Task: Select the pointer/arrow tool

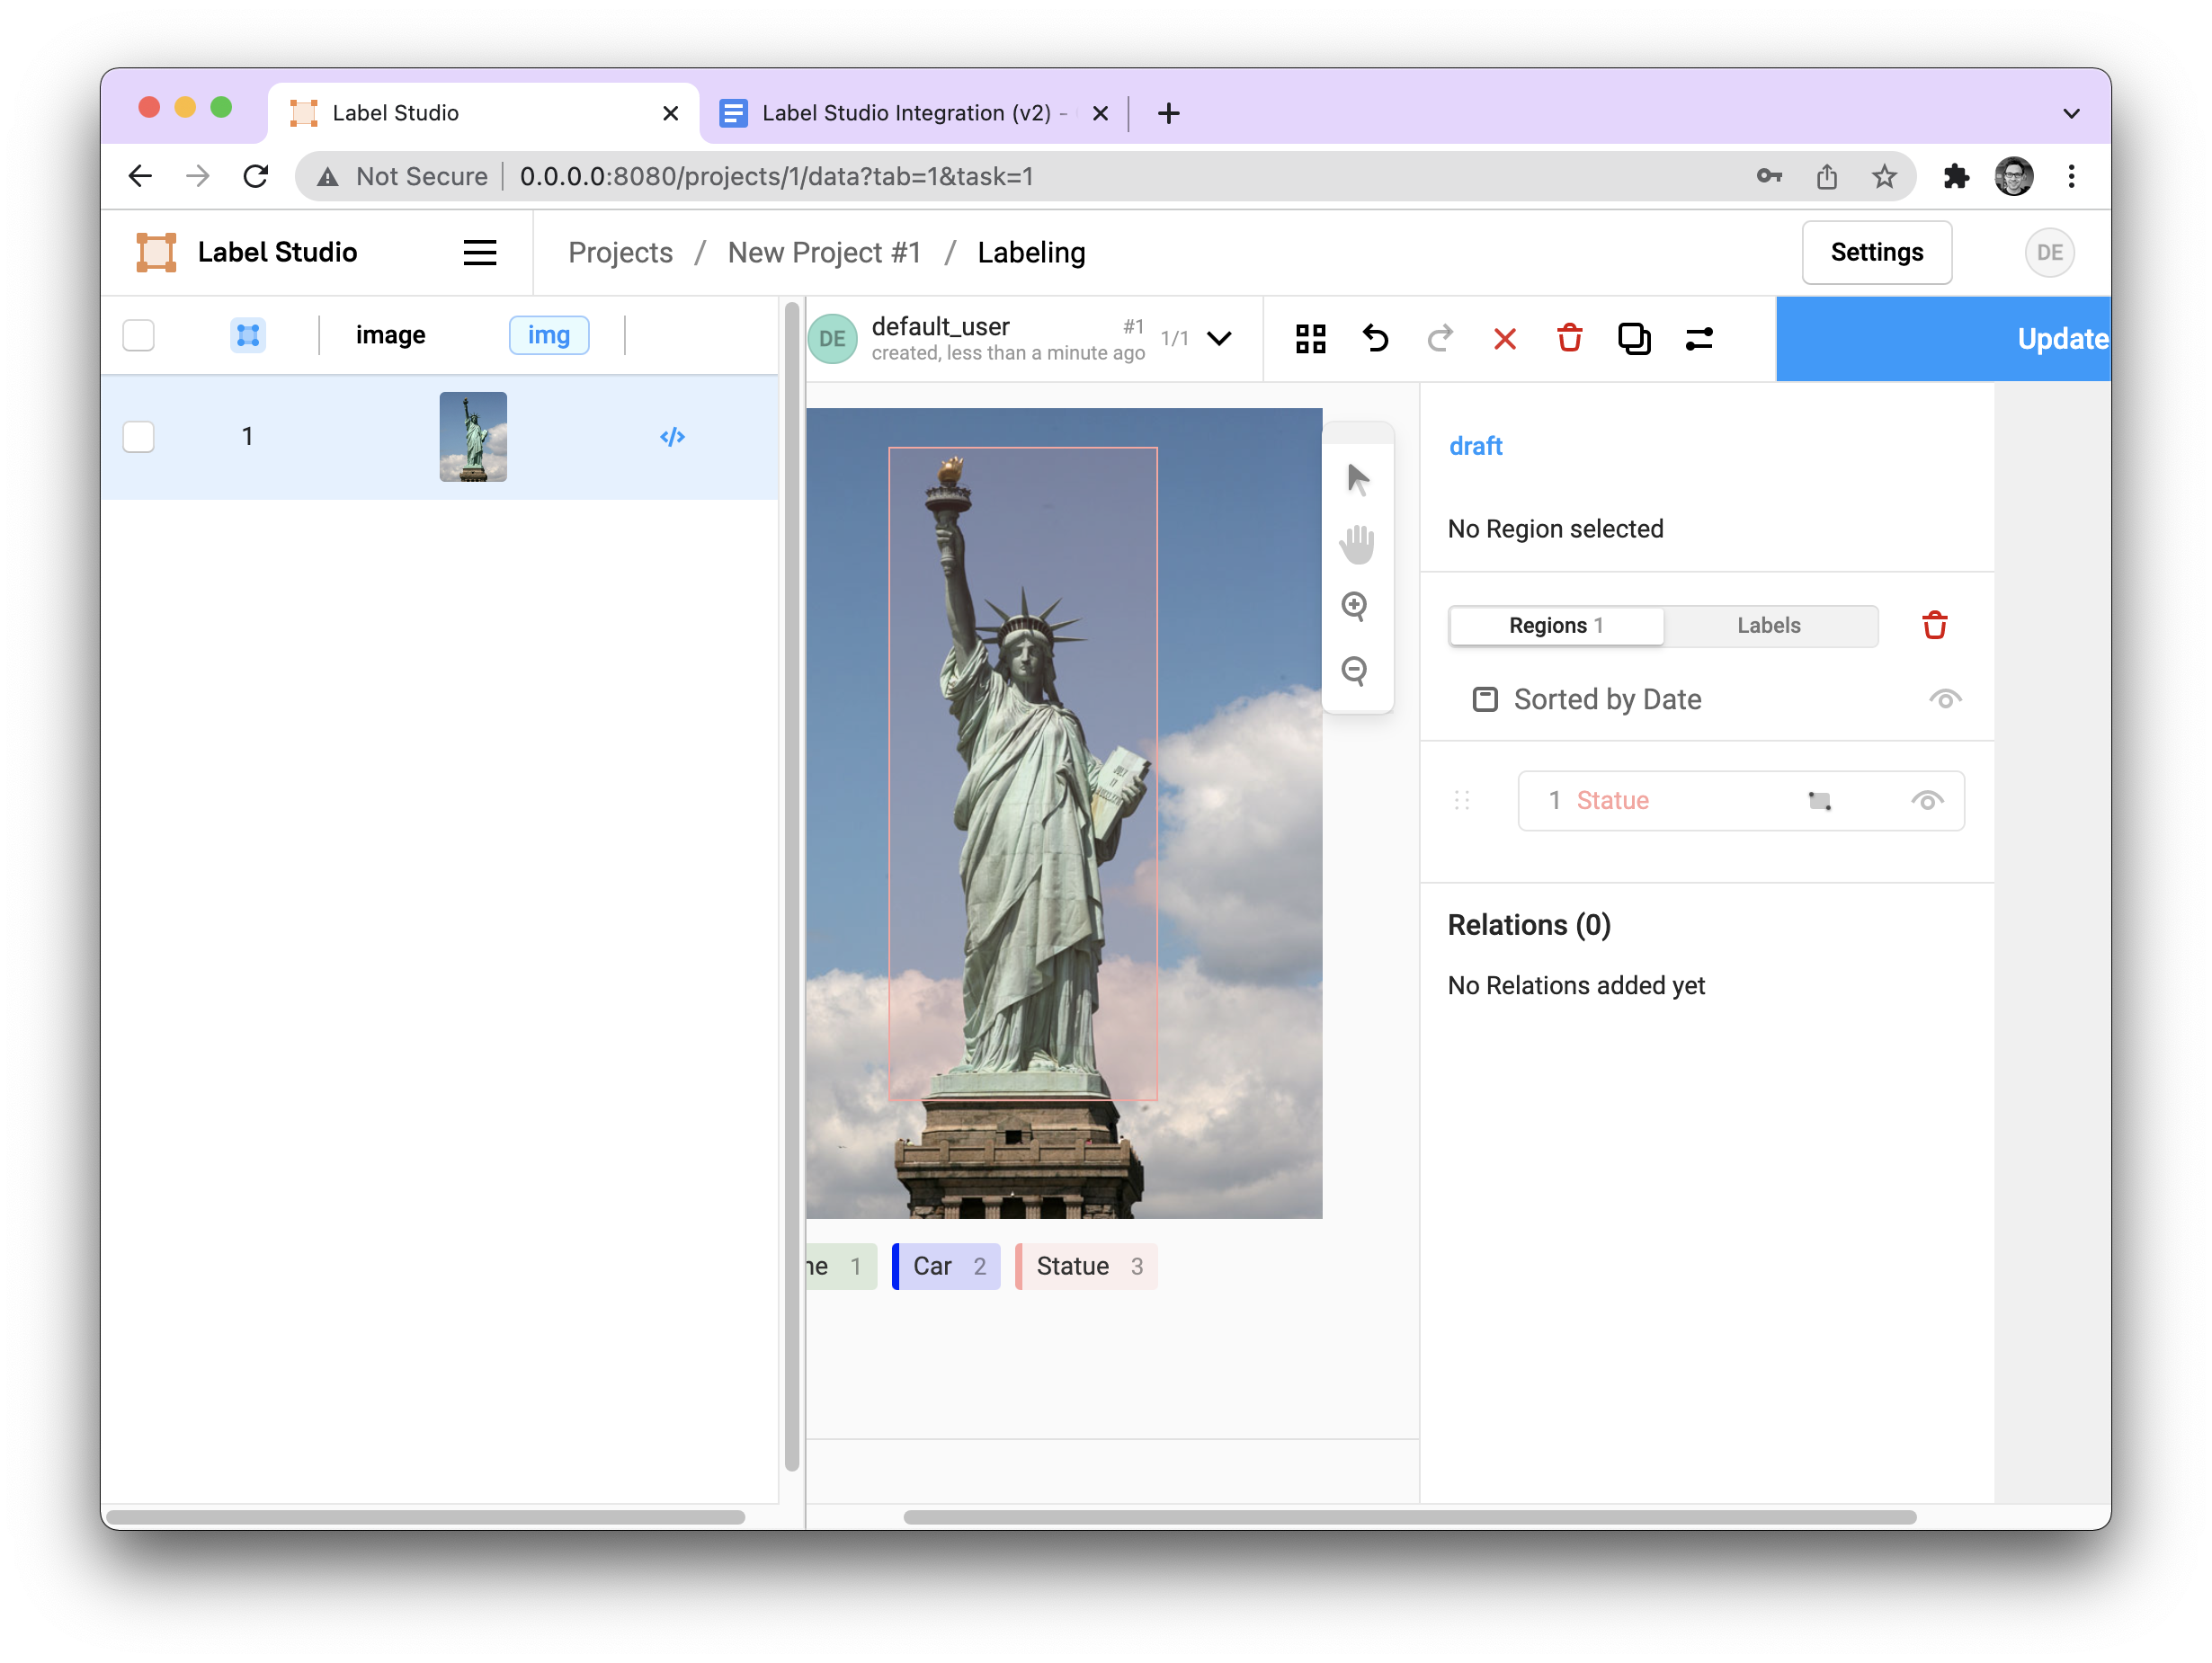Action: tap(1360, 482)
